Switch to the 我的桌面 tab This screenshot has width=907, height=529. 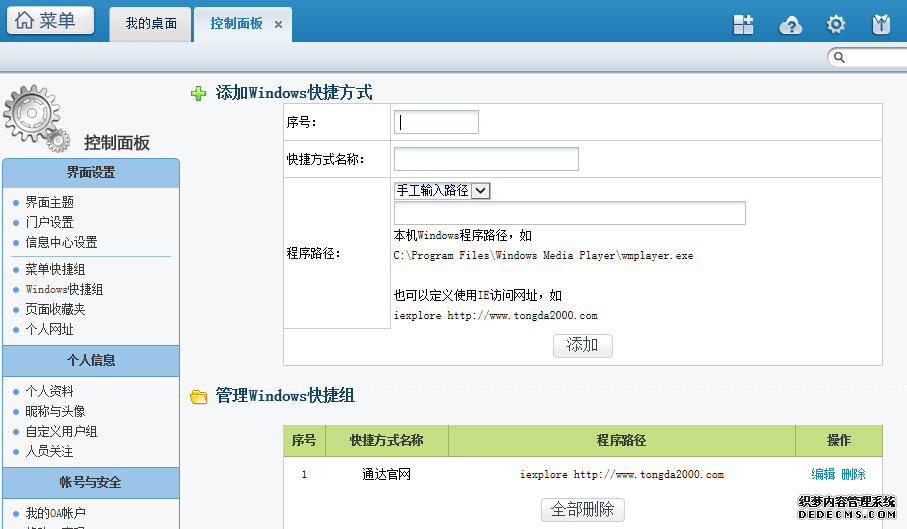tap(150, 24)
